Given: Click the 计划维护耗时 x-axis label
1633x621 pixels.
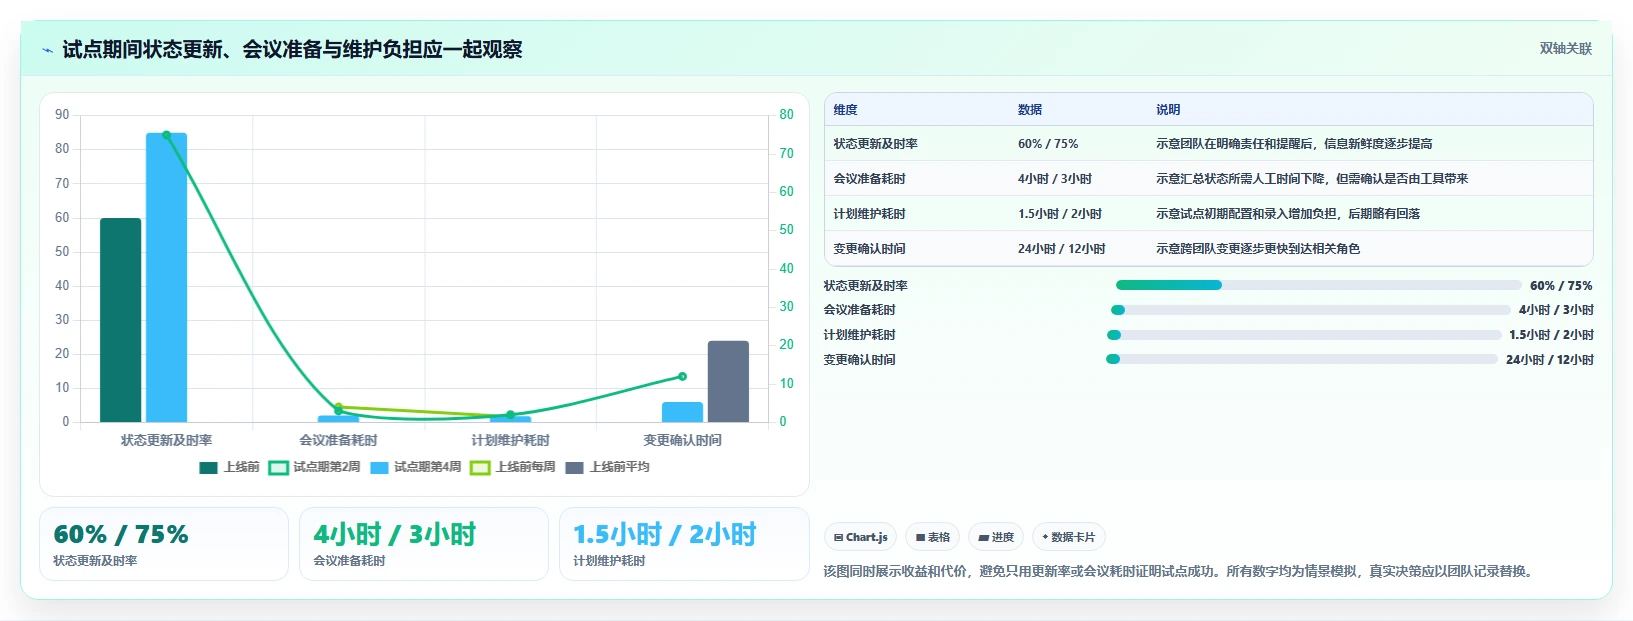Looking at the screenshot, I should pyautogui.click(x=510, y=440).
